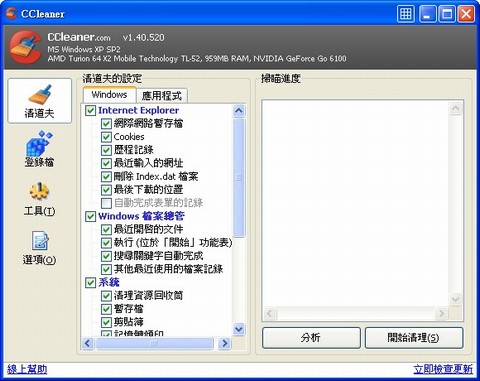Image resolution: width=480 pixels, height=381 pixels.
Task: Click the checklist scroll up arrow
Action: [239, 111]
